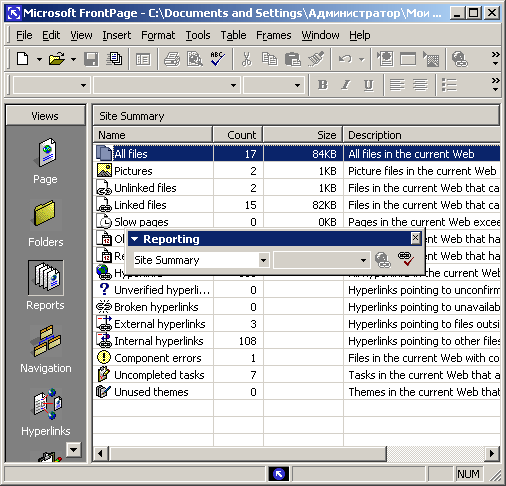Click the Undo arrow icon
The width and height of the screenshot is (506, 486).
(345, 59)
